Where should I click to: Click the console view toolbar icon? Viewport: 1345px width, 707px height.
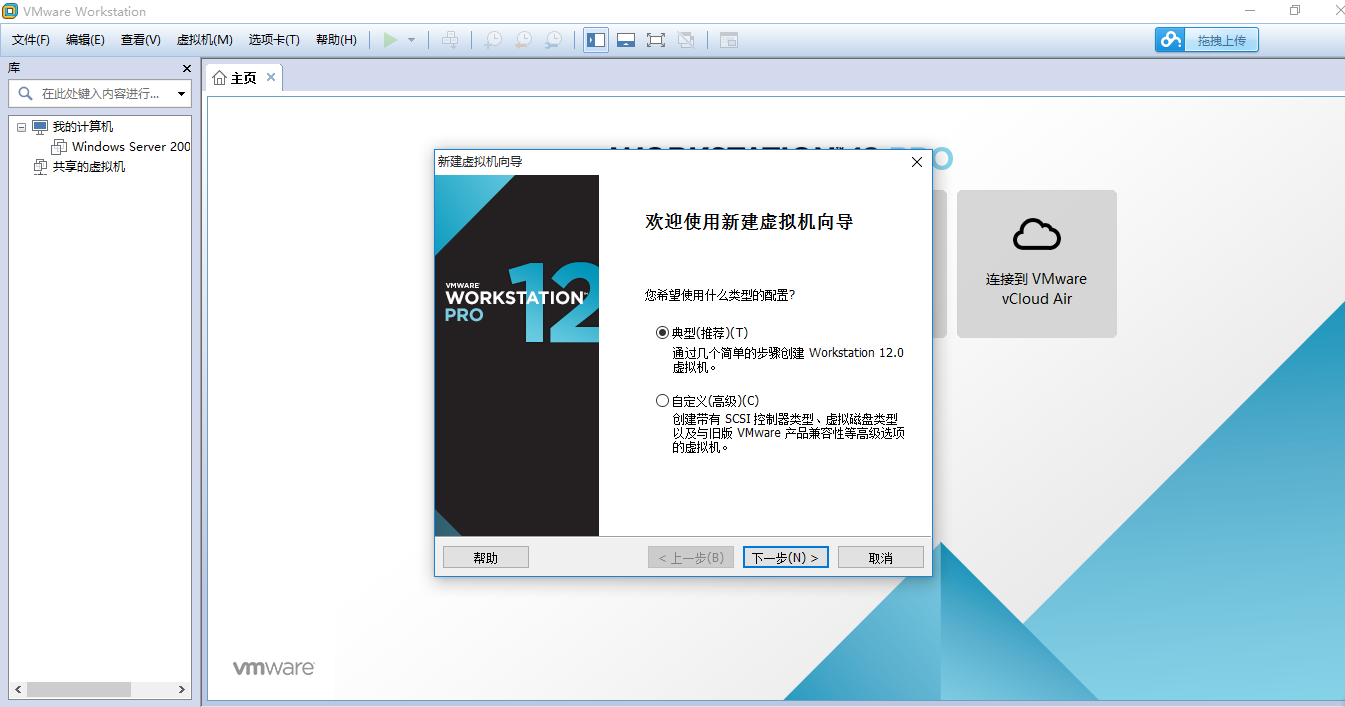[729, 40]
